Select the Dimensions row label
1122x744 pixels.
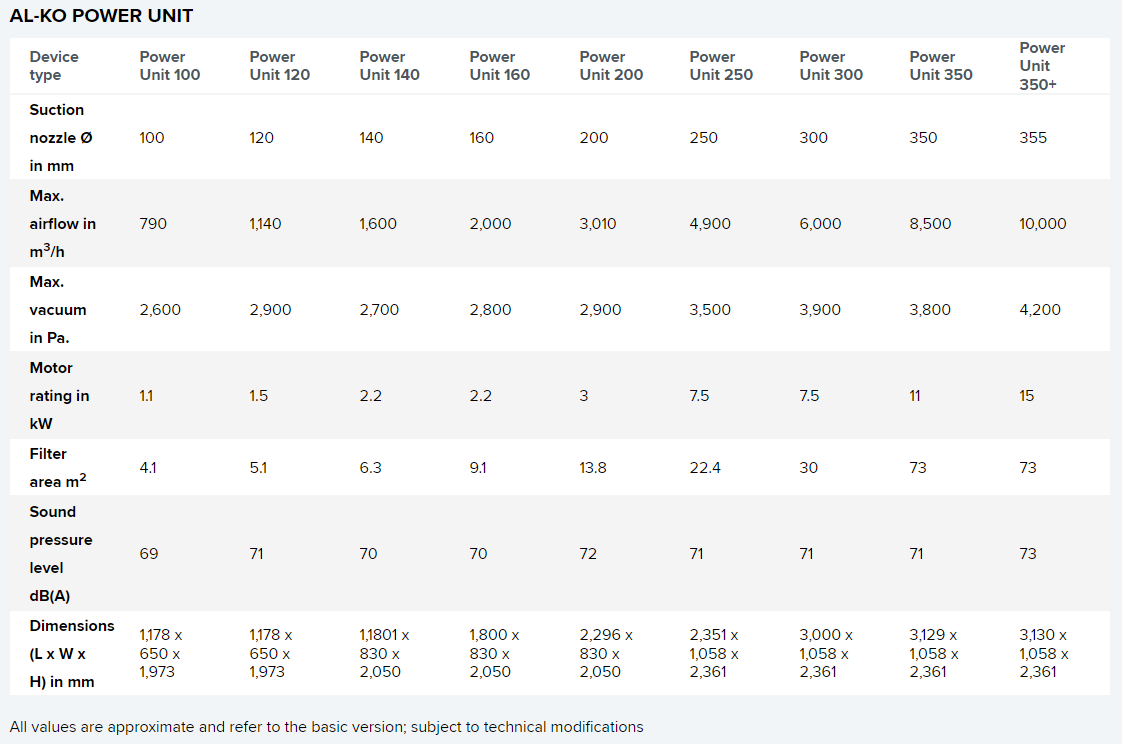[72, 654]
